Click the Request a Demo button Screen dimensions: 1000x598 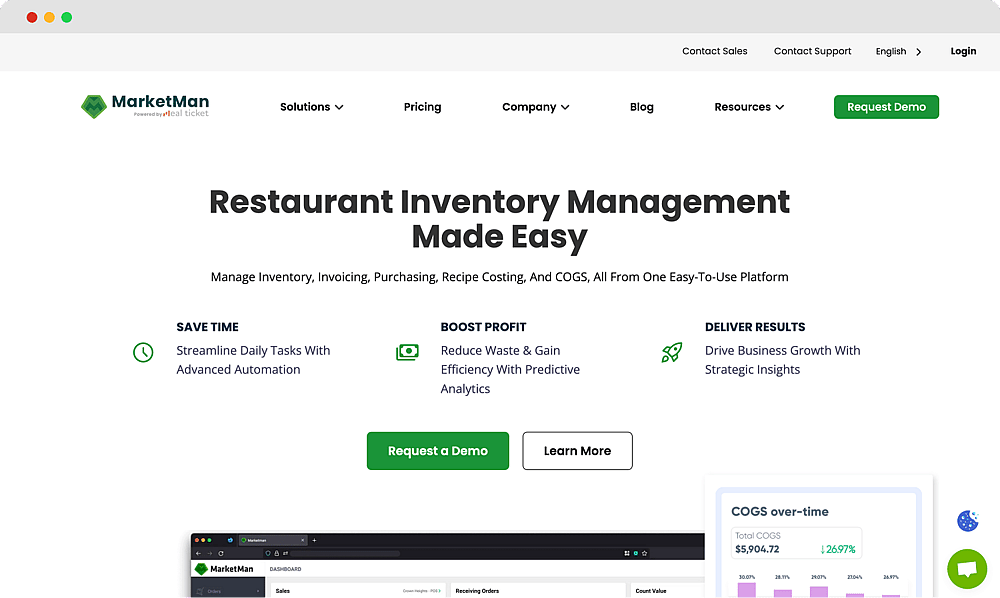(x=438, y=451)
